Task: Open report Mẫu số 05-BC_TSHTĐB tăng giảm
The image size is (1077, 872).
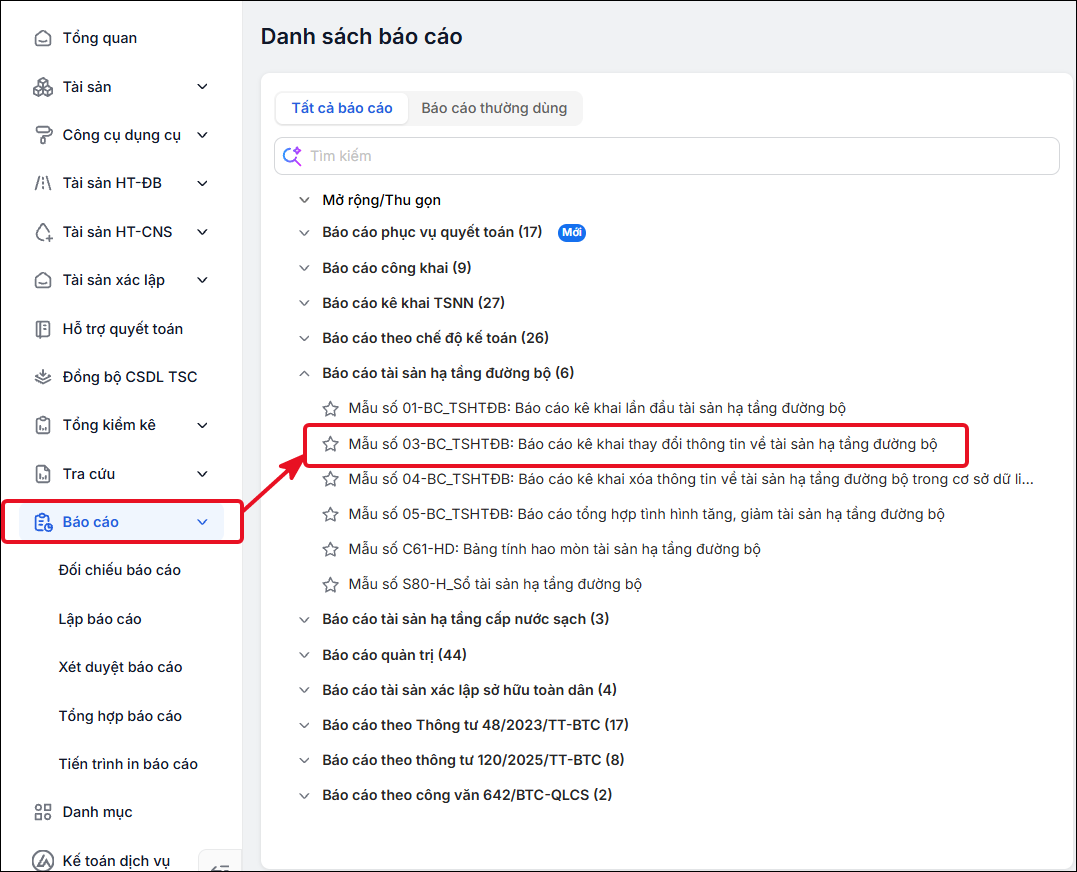Action: (646, 514)
